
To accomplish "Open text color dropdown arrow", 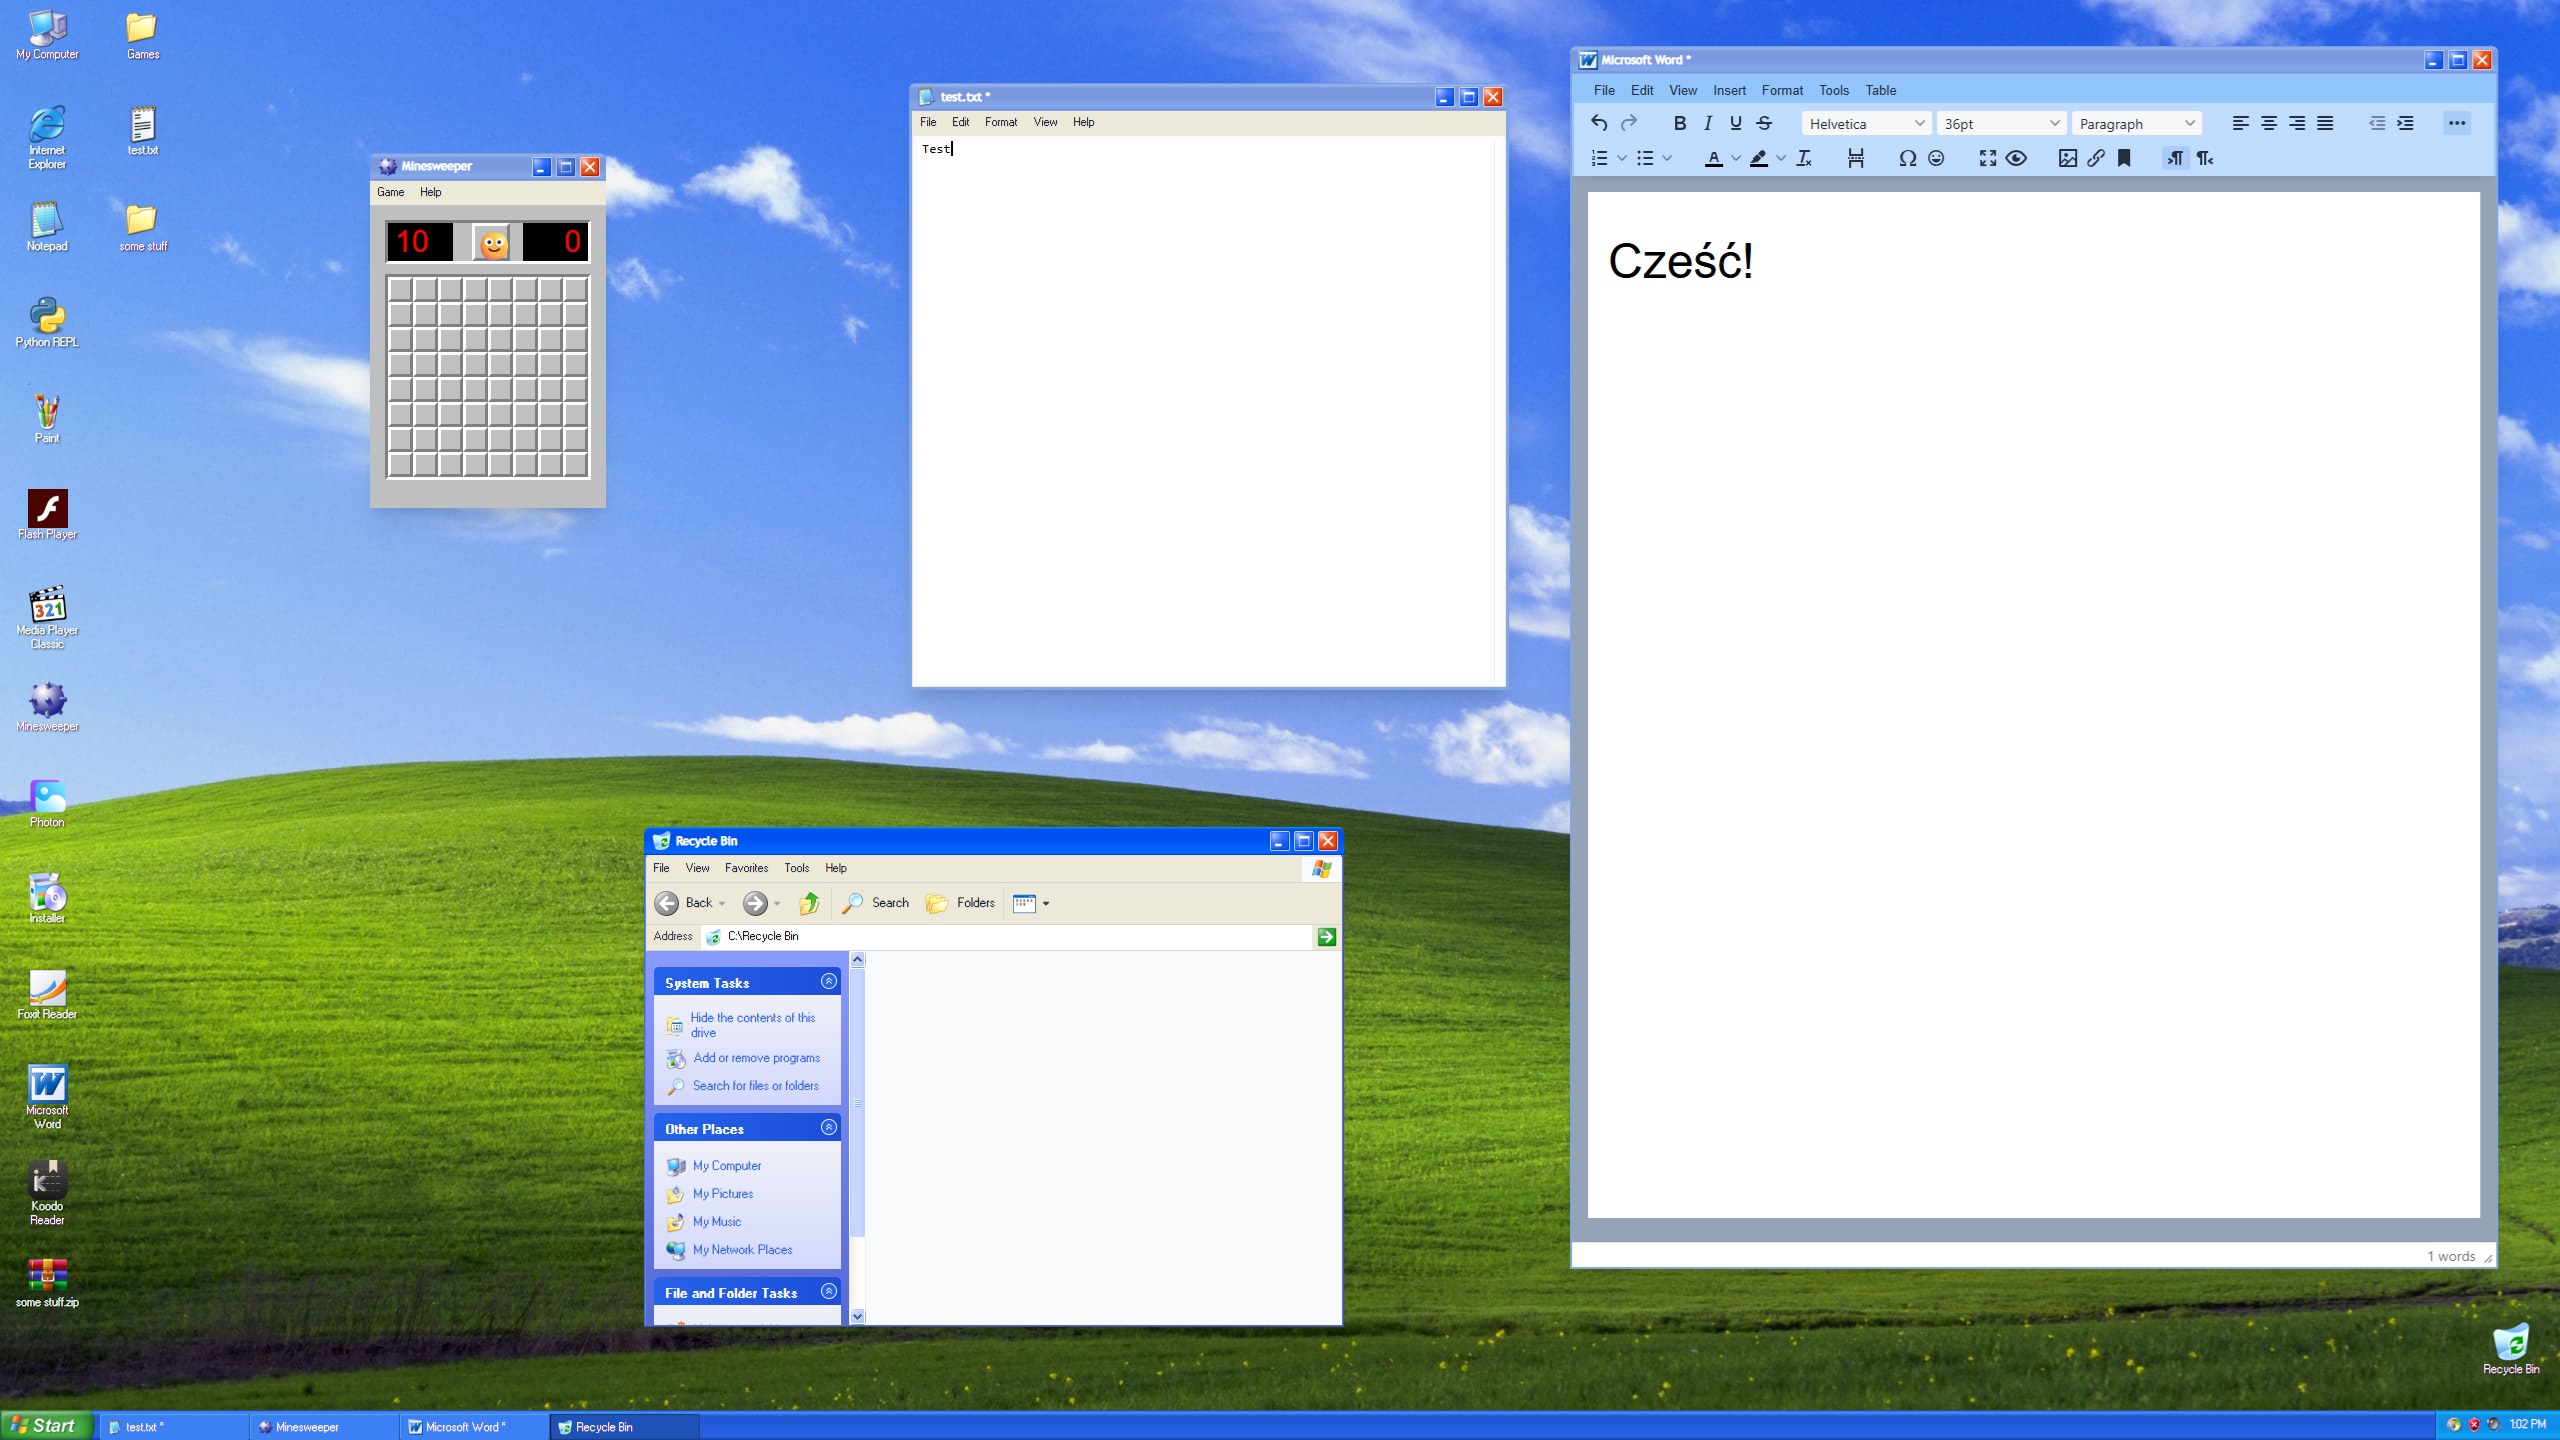I will (1736, 158).
